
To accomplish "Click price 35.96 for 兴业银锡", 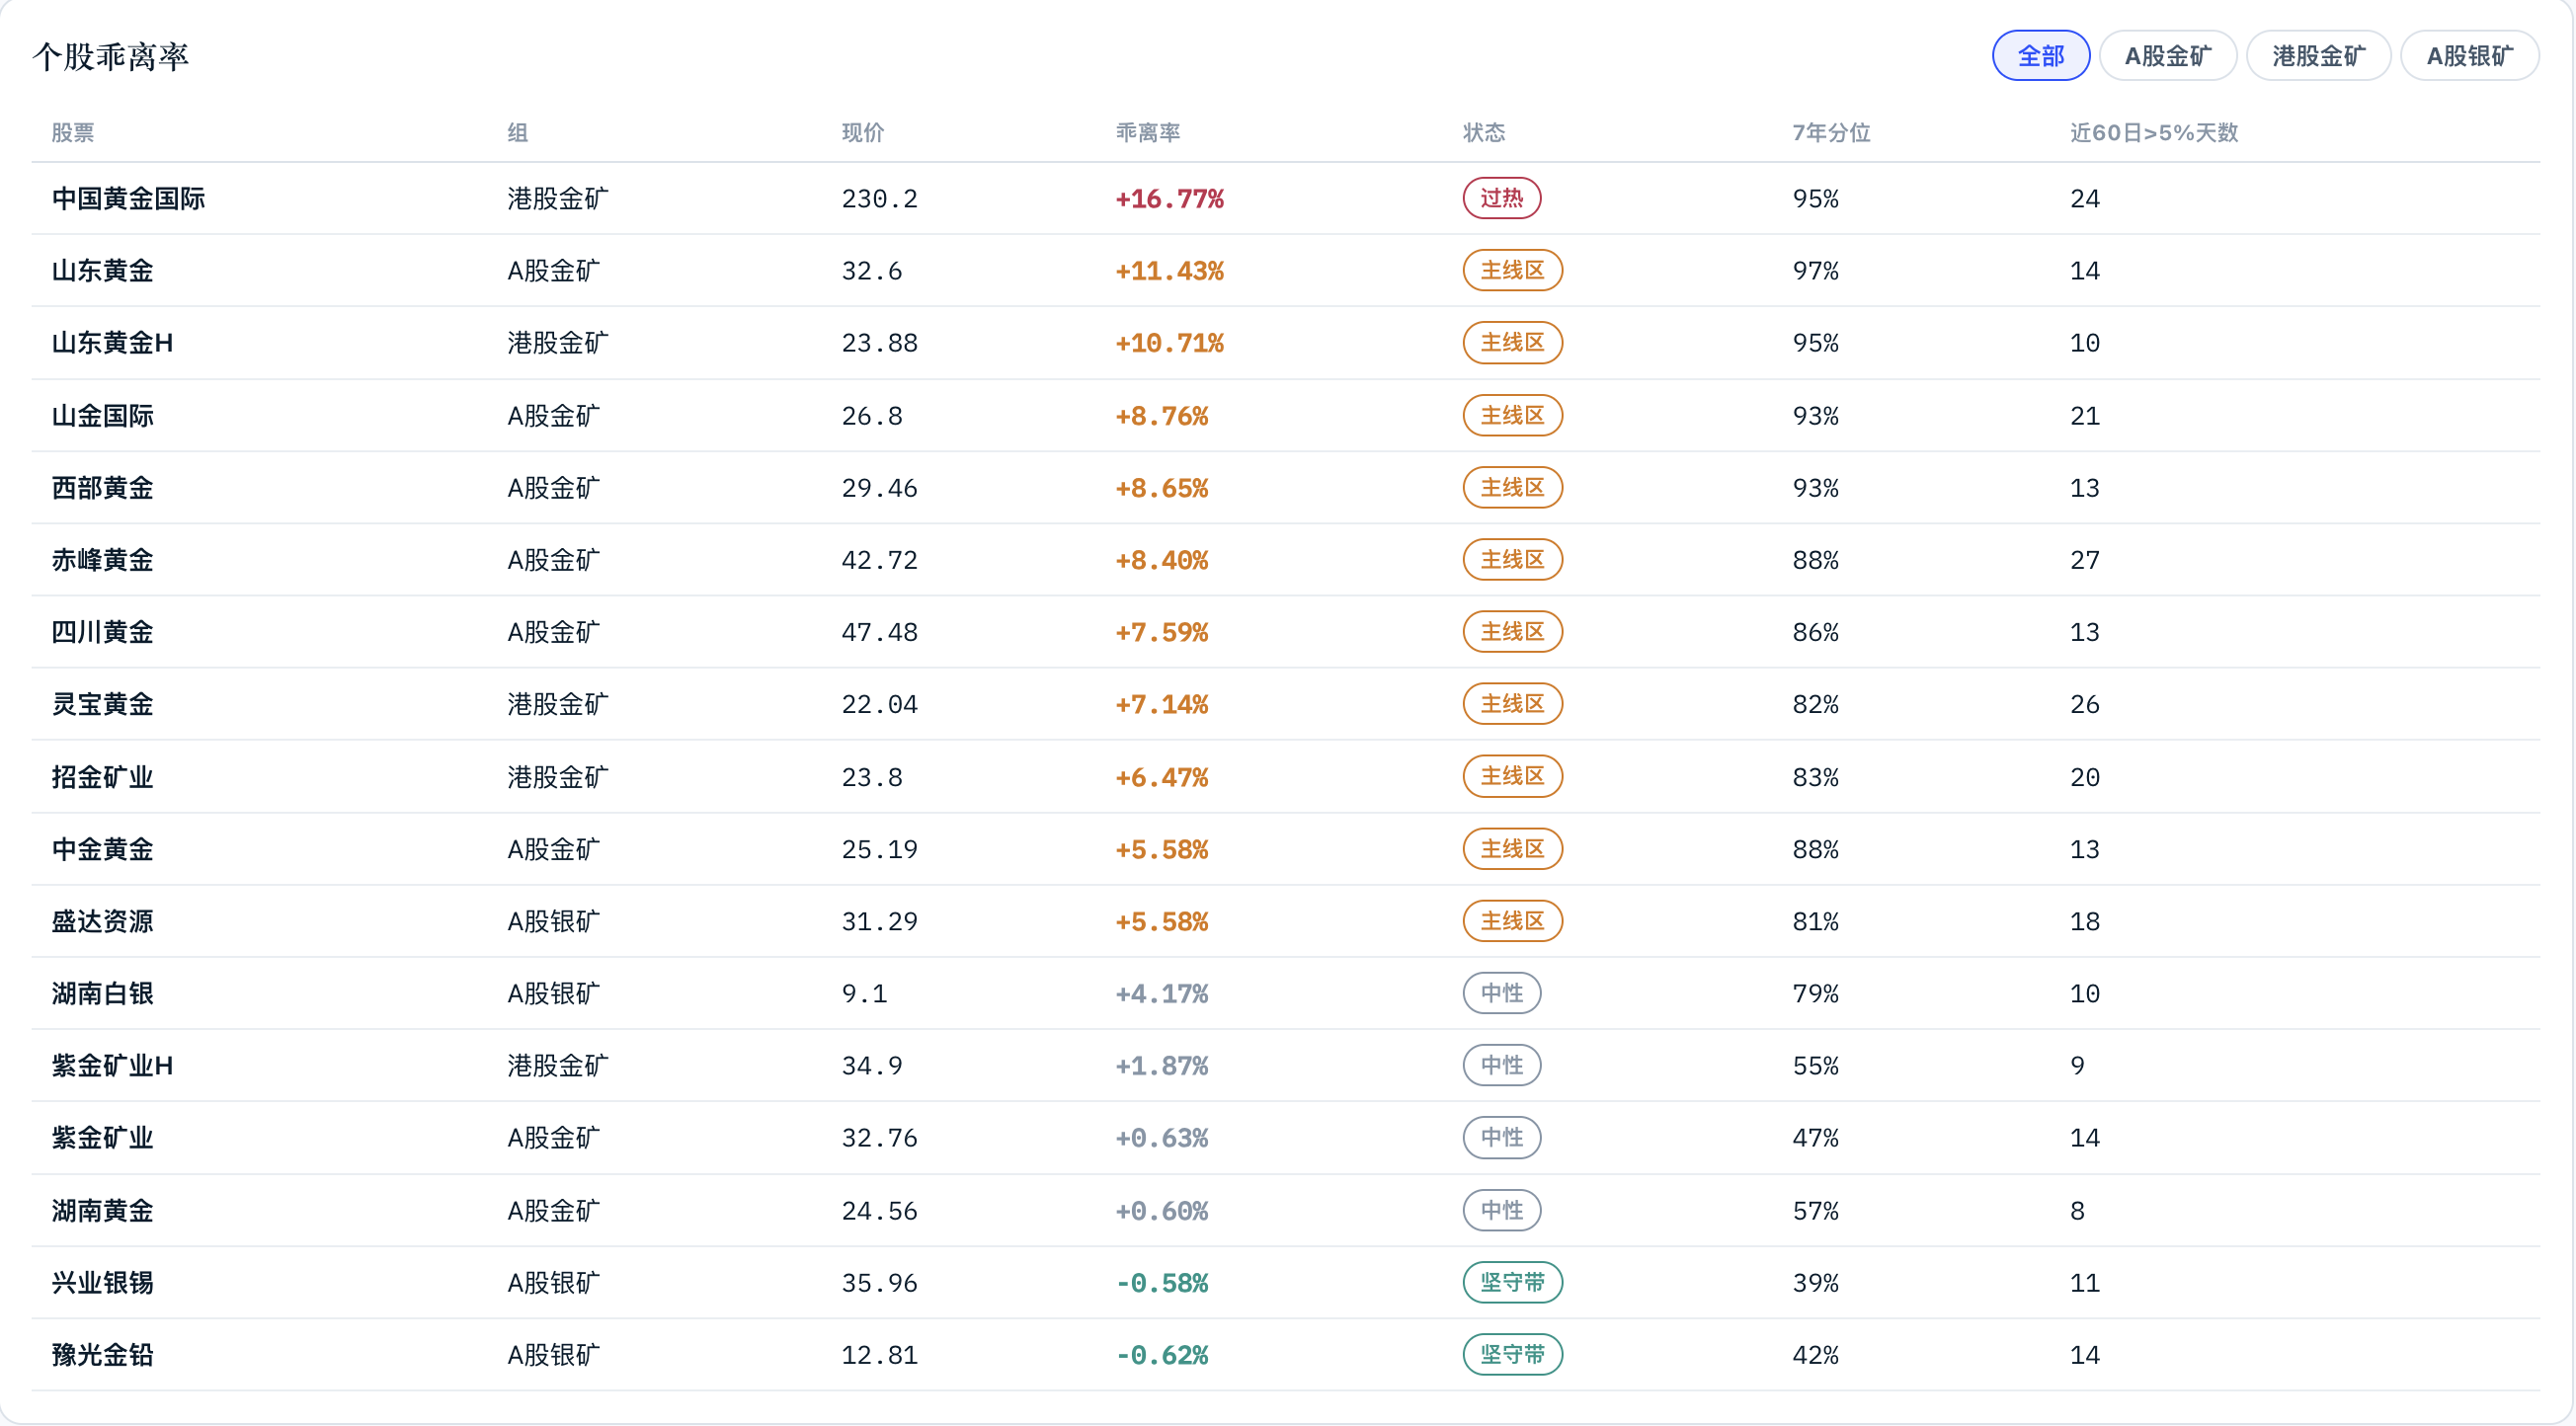I will click(879, 1283).
